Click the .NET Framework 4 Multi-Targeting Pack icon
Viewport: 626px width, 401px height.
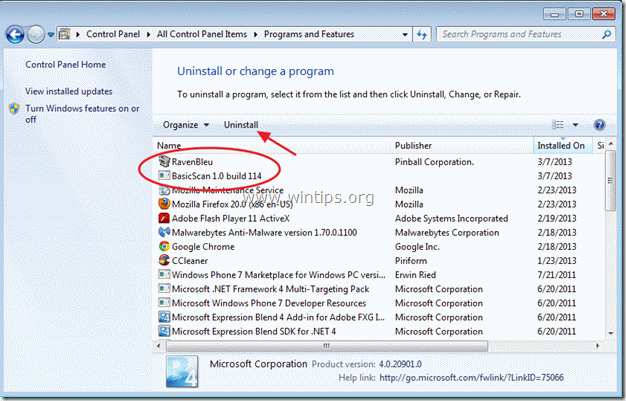pos(164,289)
